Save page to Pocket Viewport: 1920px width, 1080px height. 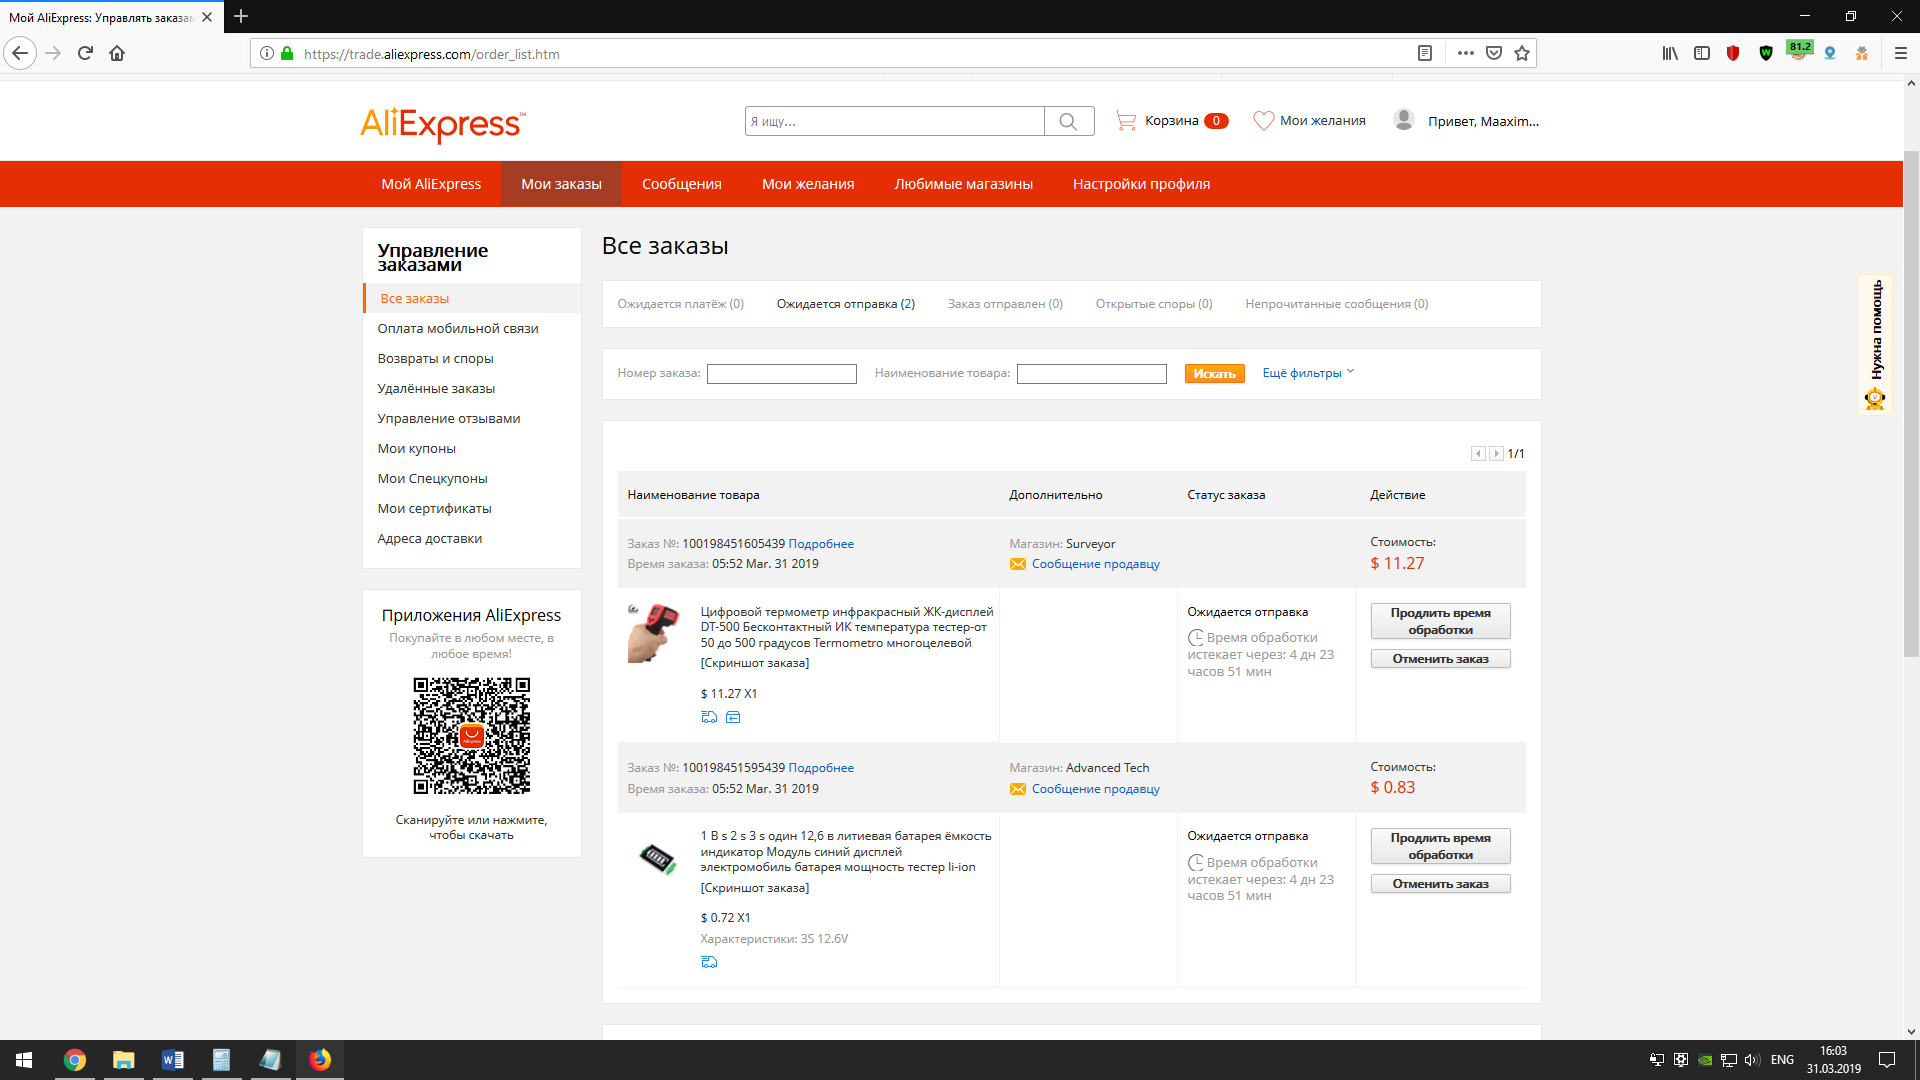tap(1494, 53)
